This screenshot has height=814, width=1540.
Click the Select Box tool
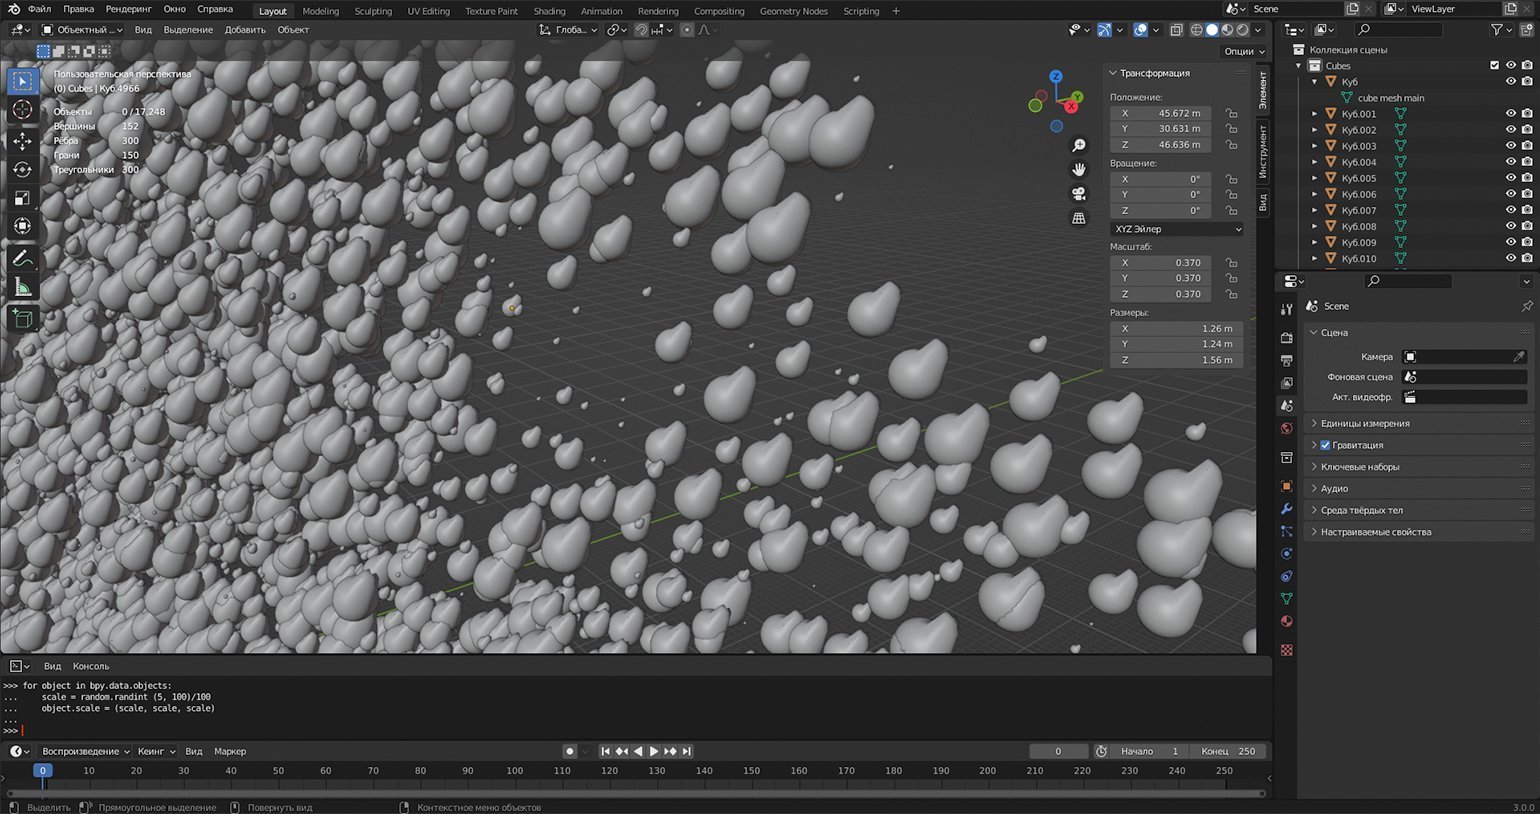click(x=22, y=81)
